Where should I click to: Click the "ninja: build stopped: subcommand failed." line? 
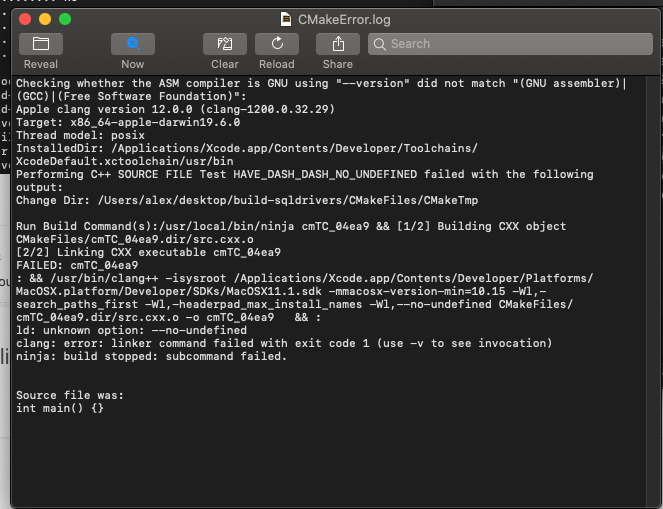pyautogui.click(x=151, y=356)
